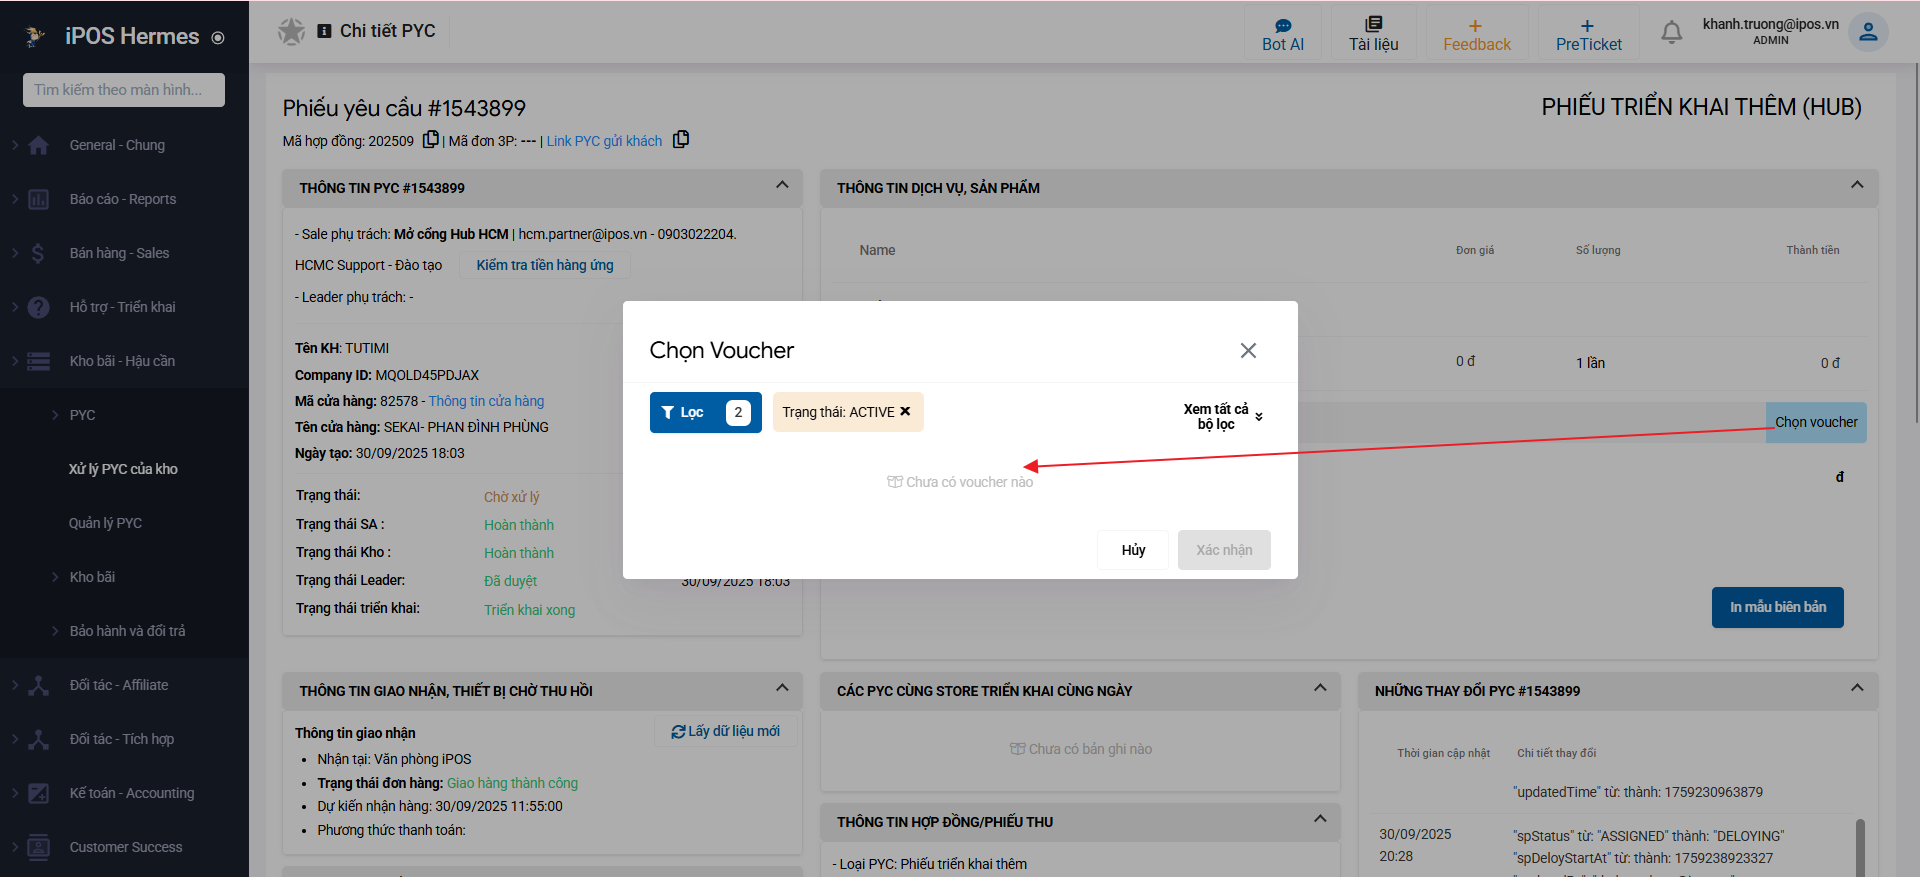Click the iPOS Hermes logo icon
The width and height of the screenshot is (1920, 877).
coord(35,37)
